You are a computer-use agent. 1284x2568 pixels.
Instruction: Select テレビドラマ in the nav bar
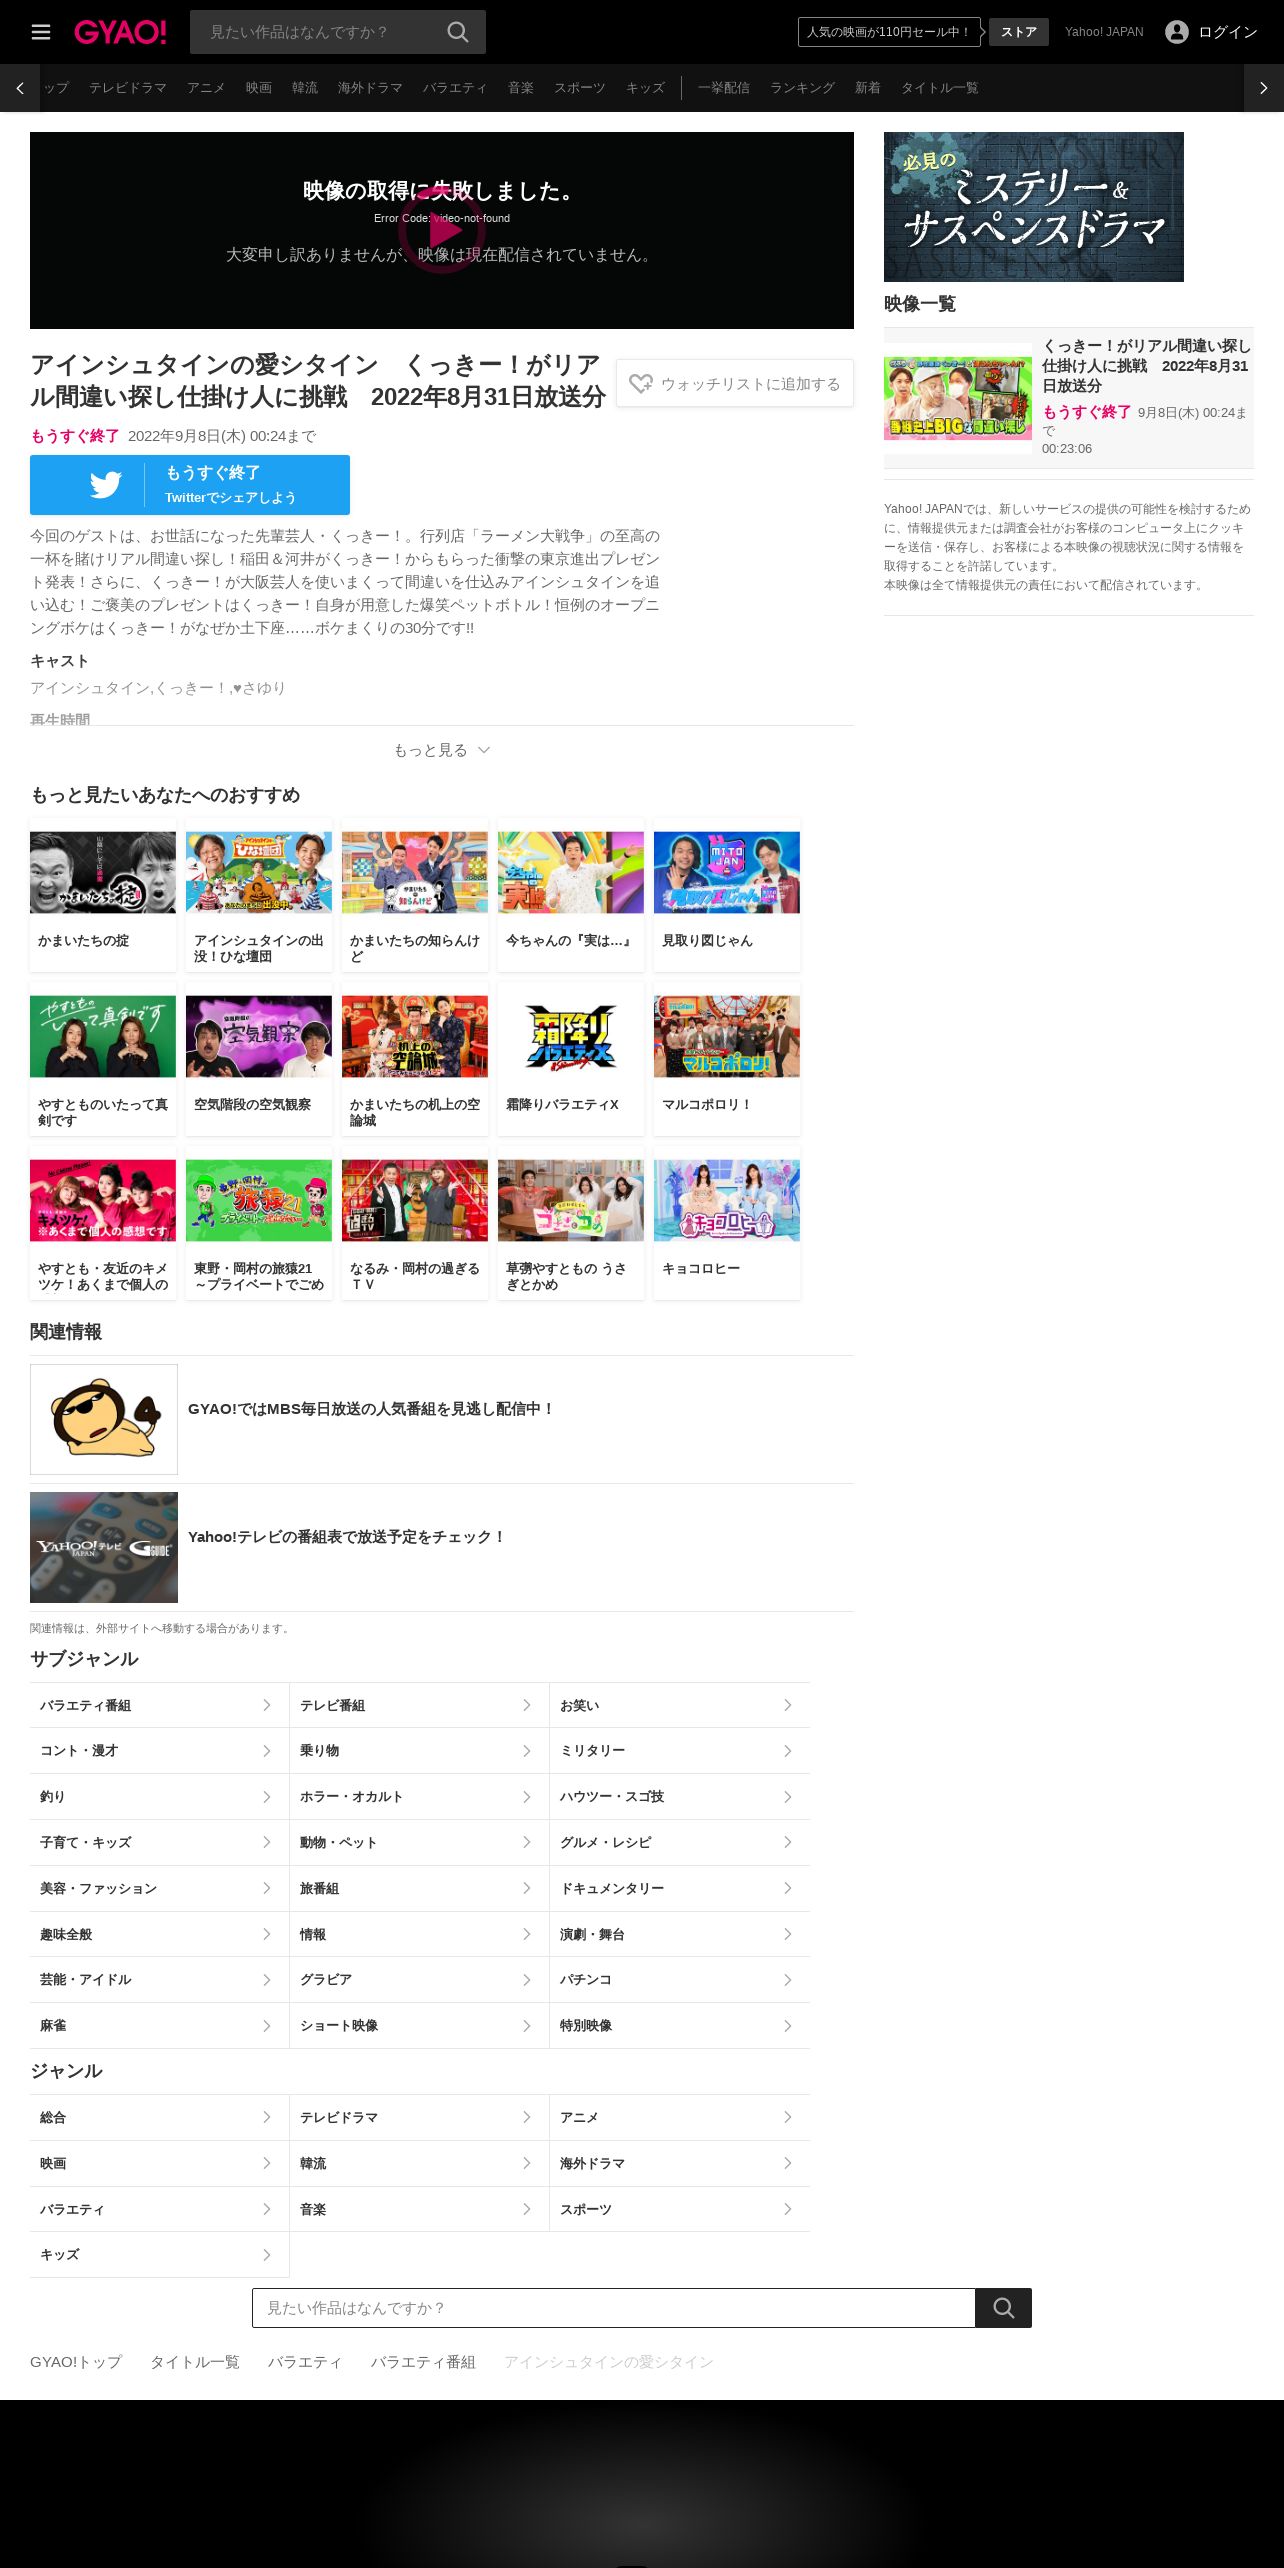(x=128, y=88)
